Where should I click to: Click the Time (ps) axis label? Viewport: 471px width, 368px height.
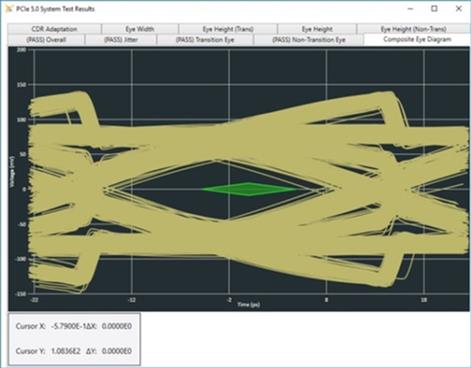click(249, 304)
